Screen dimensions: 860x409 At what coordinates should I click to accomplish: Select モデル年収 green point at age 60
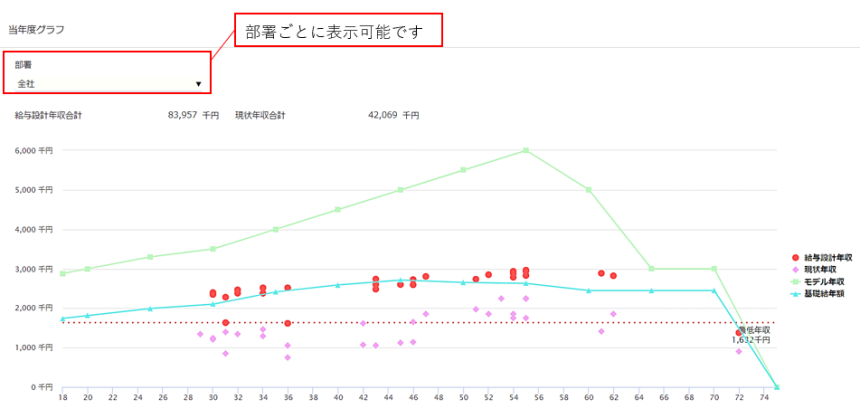coord(589,189)
